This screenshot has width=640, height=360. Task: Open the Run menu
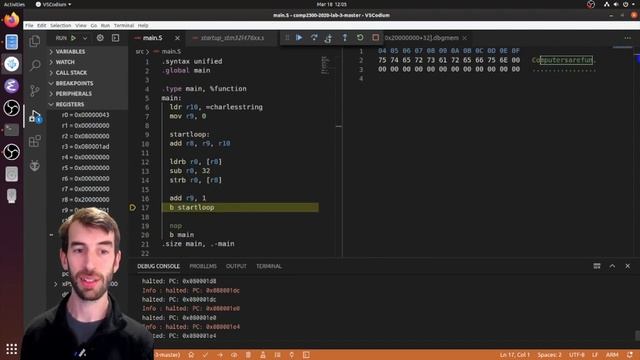click(x=105, y=25)
